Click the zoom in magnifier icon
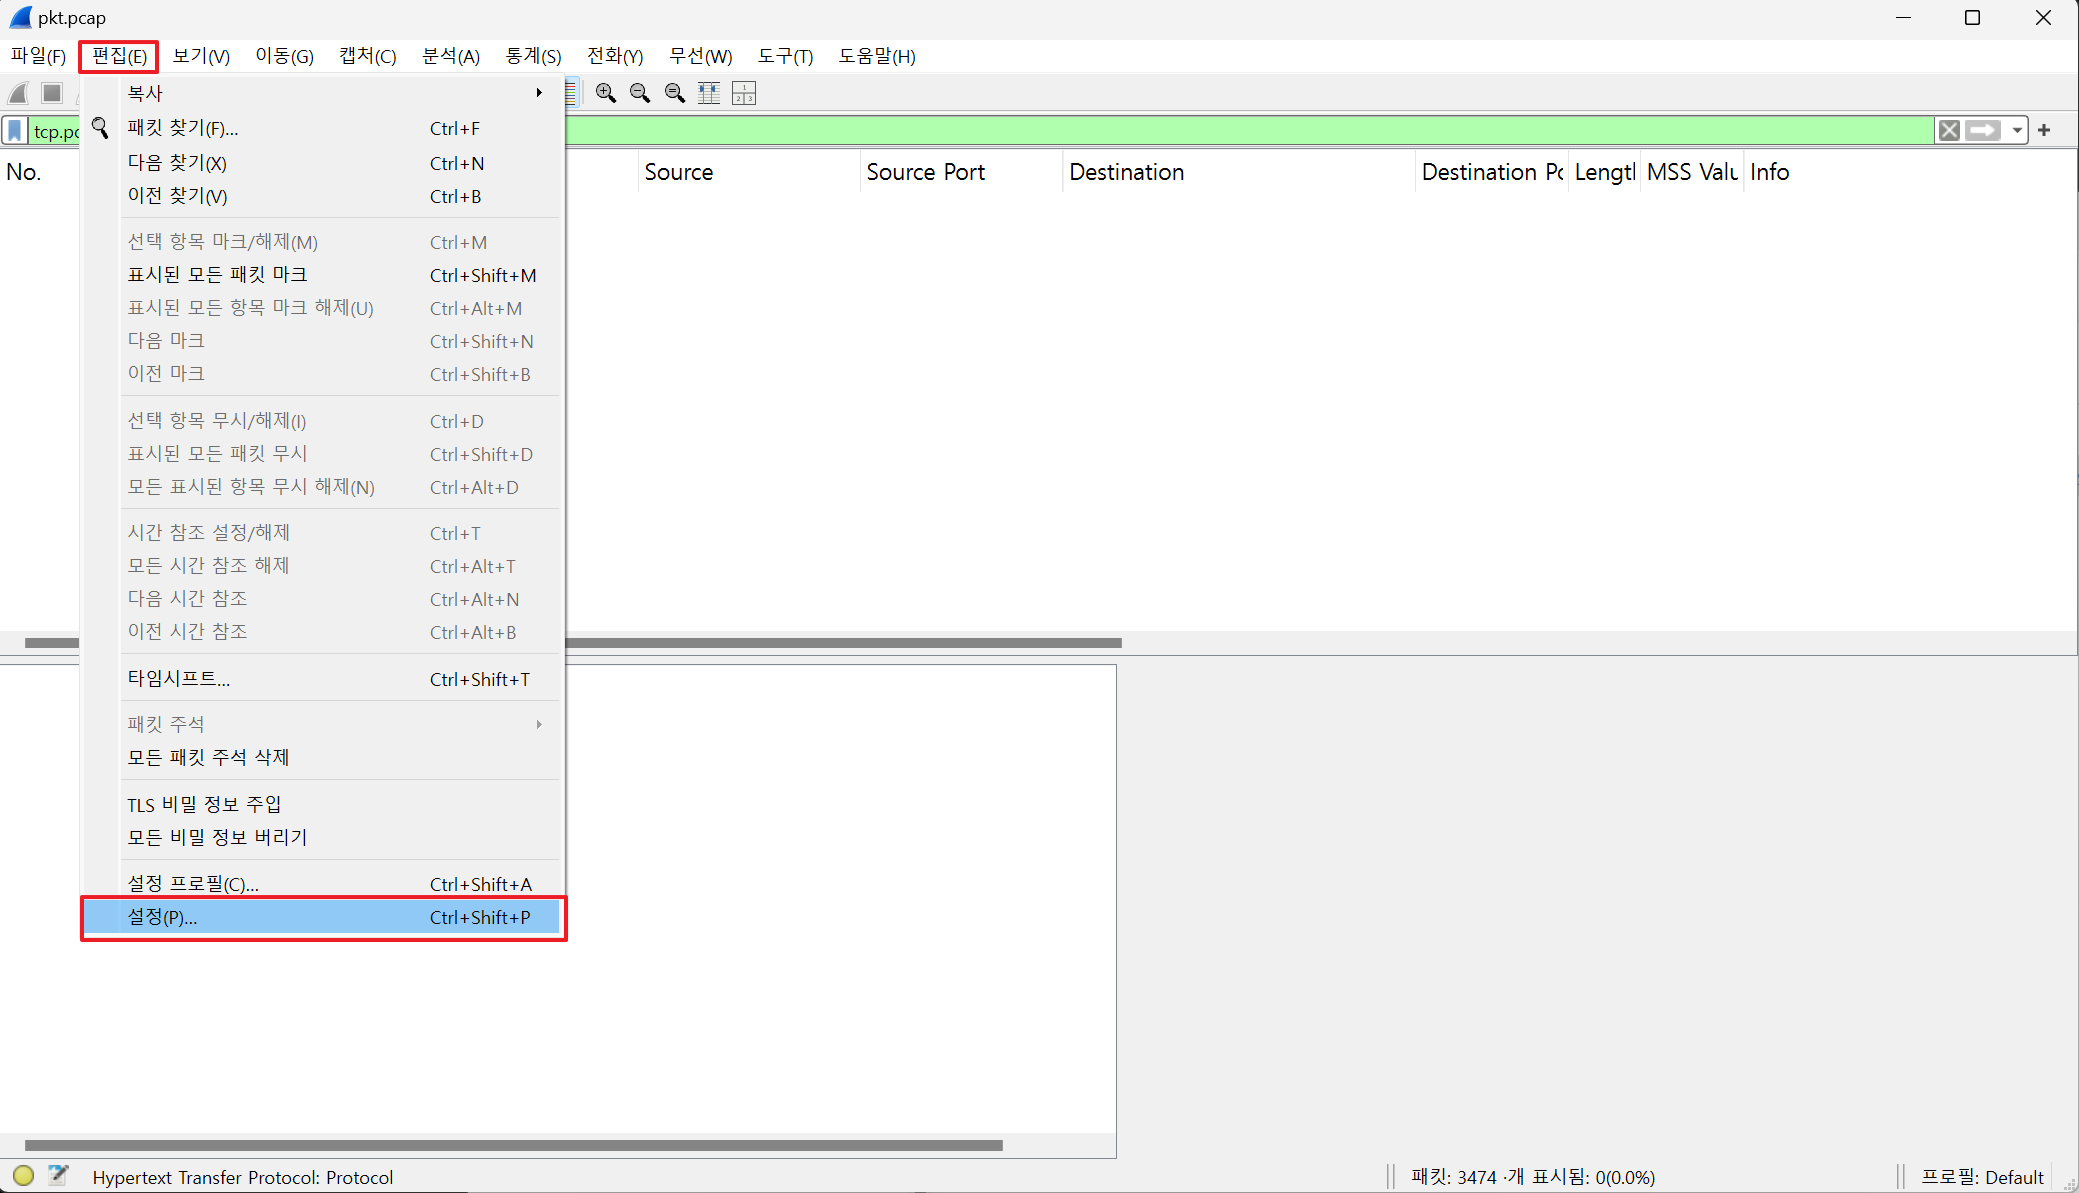This screenshot has width=2079, height=1193. [605, 93]
